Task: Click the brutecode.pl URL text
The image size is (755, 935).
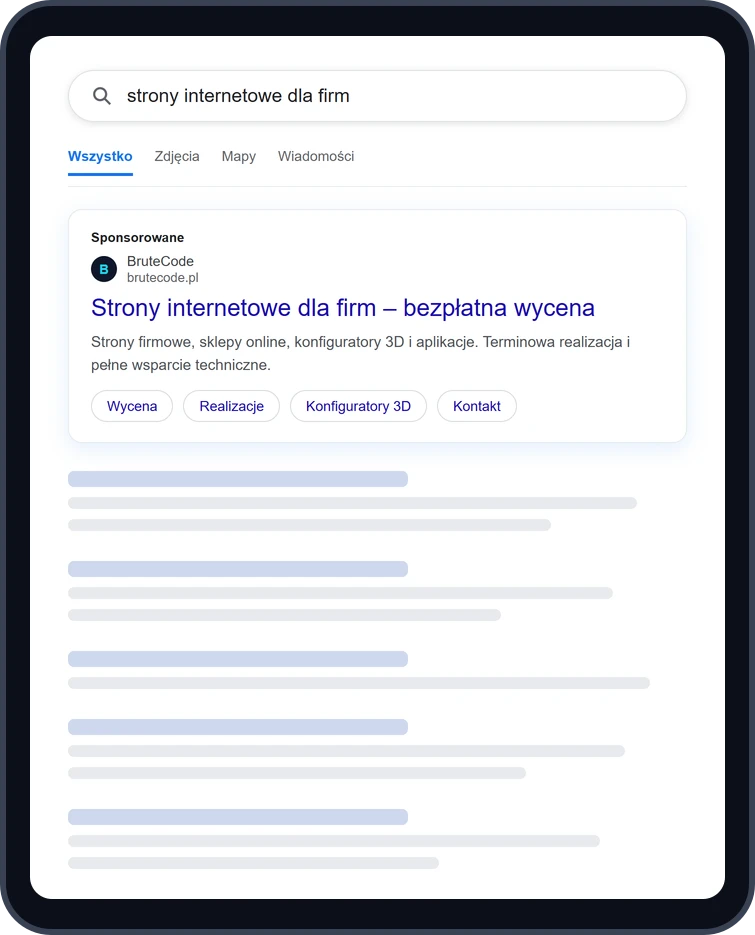Action: click(x=163, y=278)
